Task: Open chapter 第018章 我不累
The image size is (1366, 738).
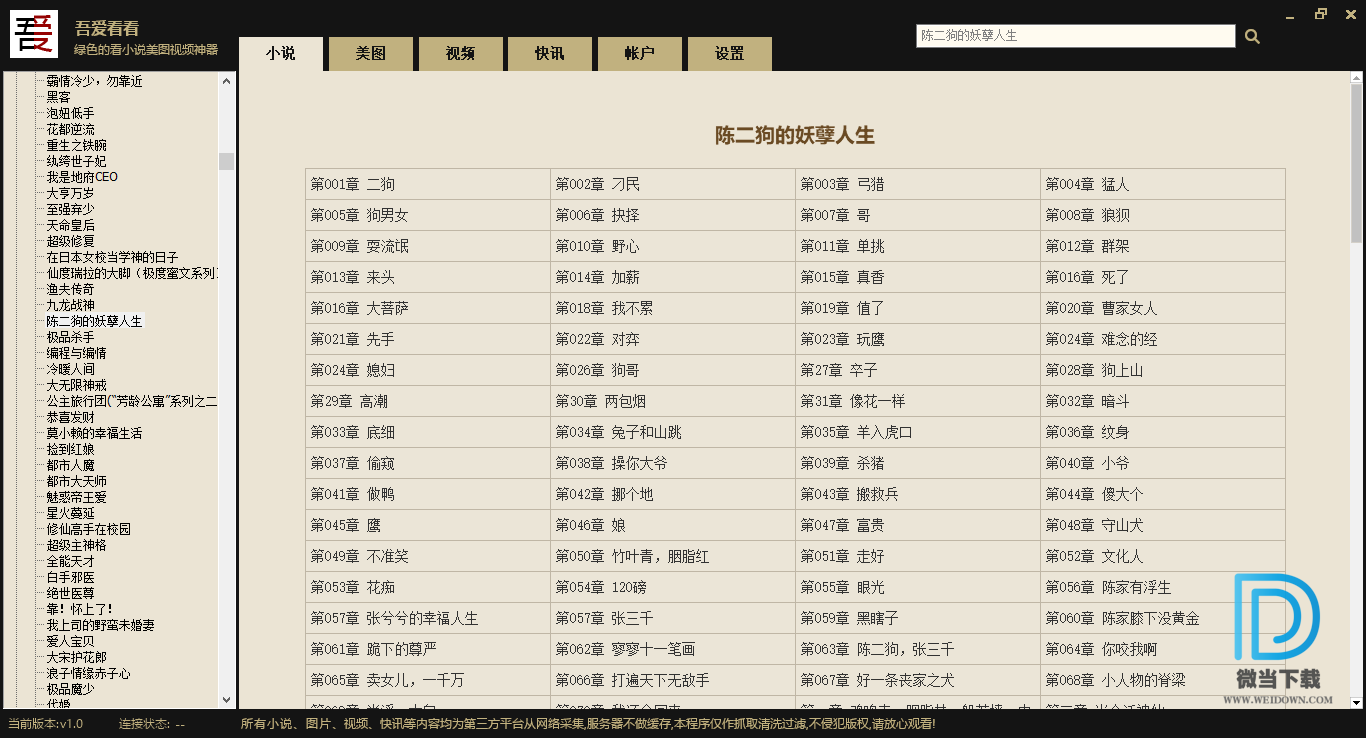Action: [604, 308]
